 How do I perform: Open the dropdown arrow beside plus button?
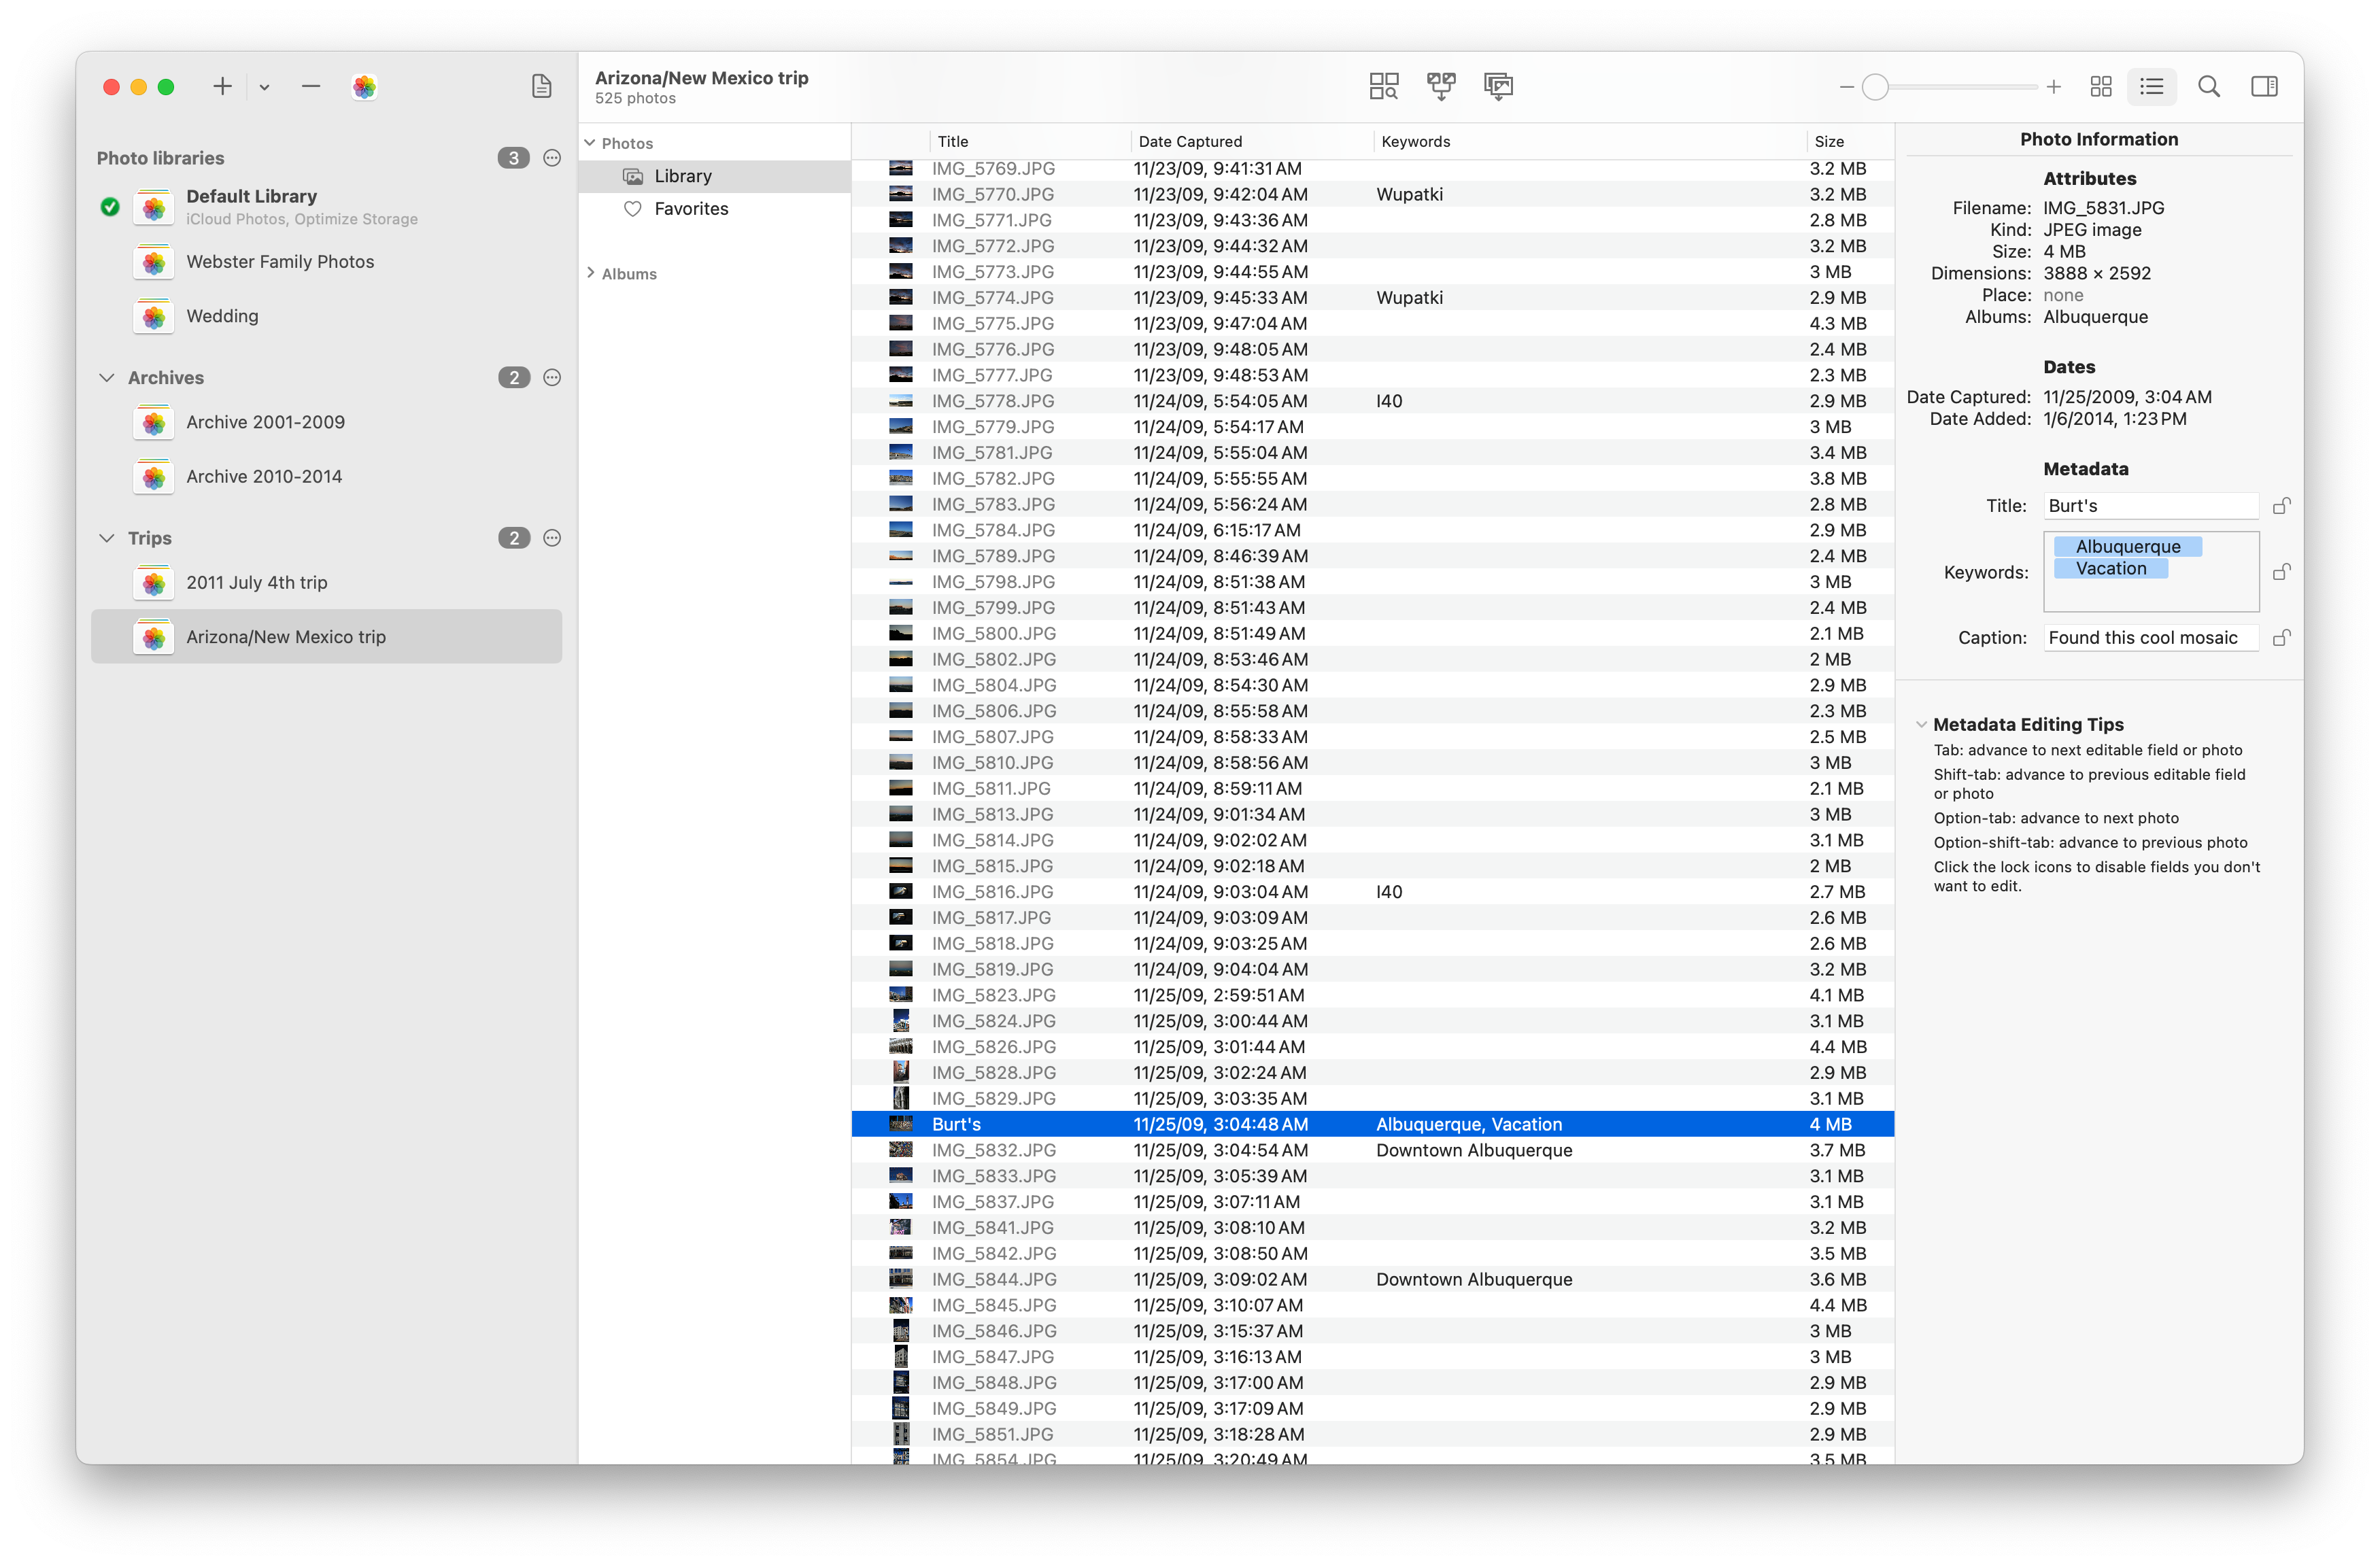tap(264, 87)
